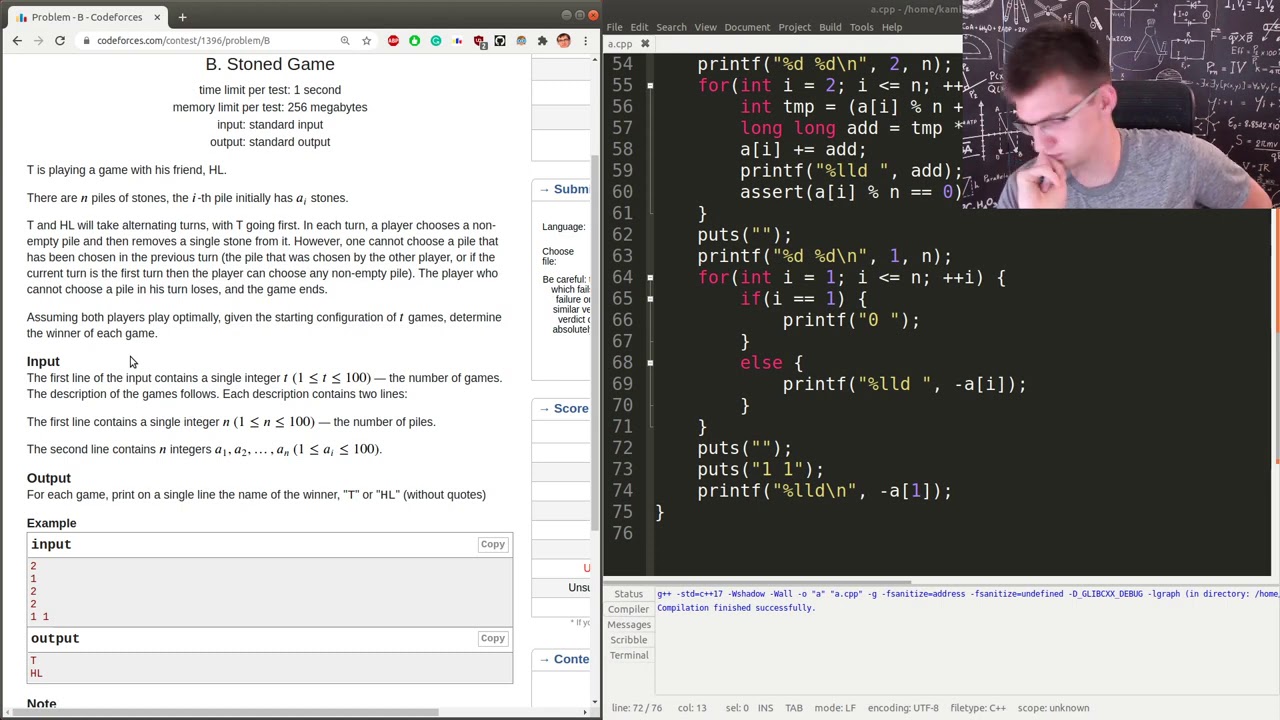Open the Edit menu in Geany
This screenshot has height=720, width=1280.
pos(639,27)
